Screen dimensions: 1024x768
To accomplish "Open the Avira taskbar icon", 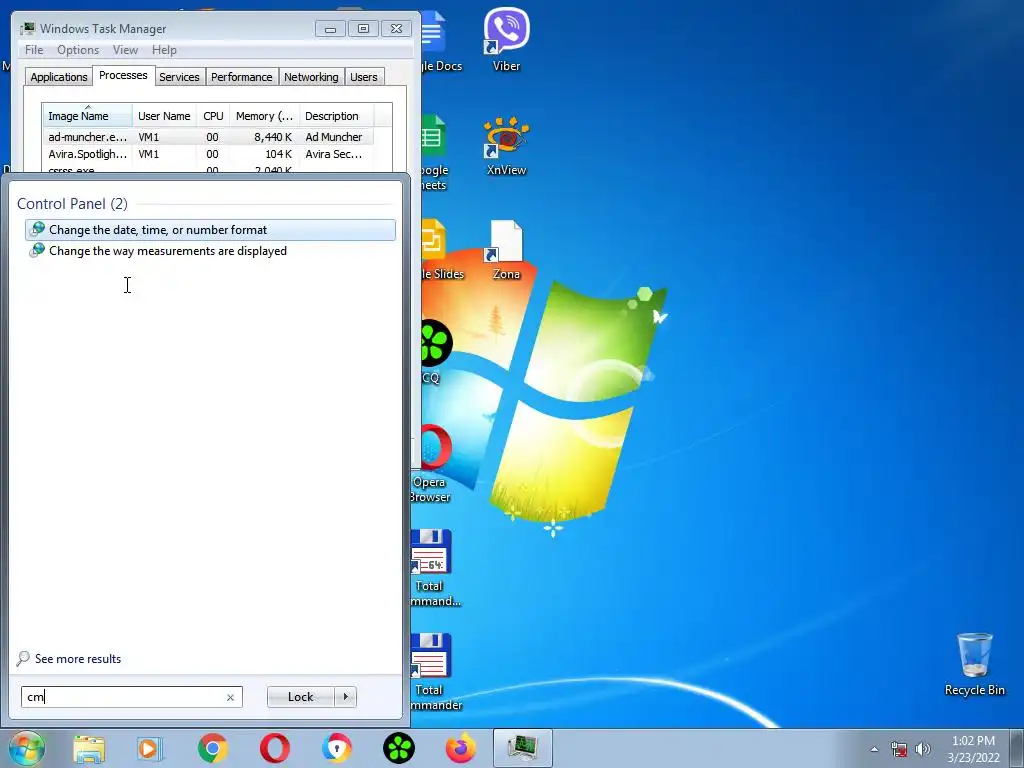I will pos(336,748).
